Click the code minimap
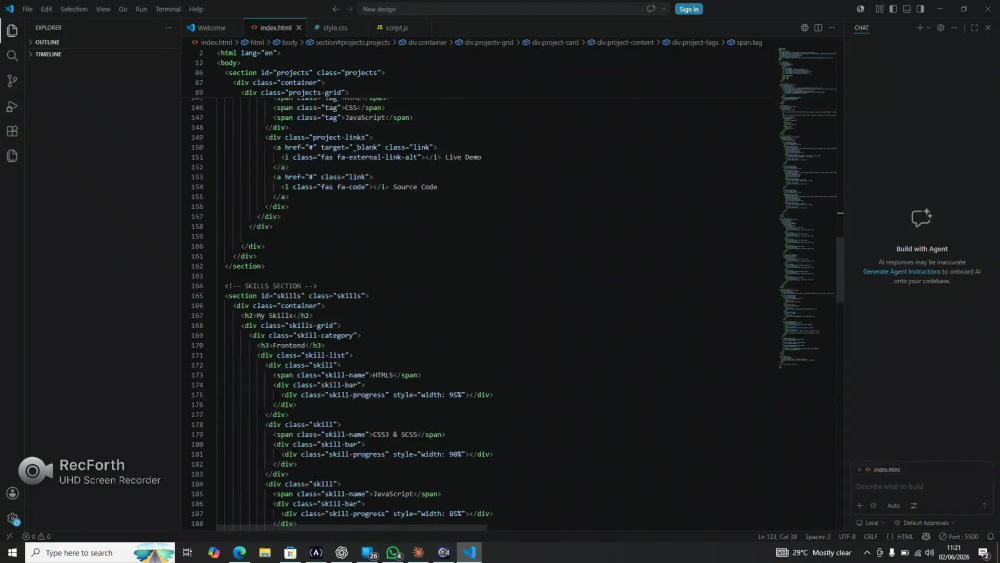The width and height of the screenshot is (1000, 563). click(x=807, y=207)
